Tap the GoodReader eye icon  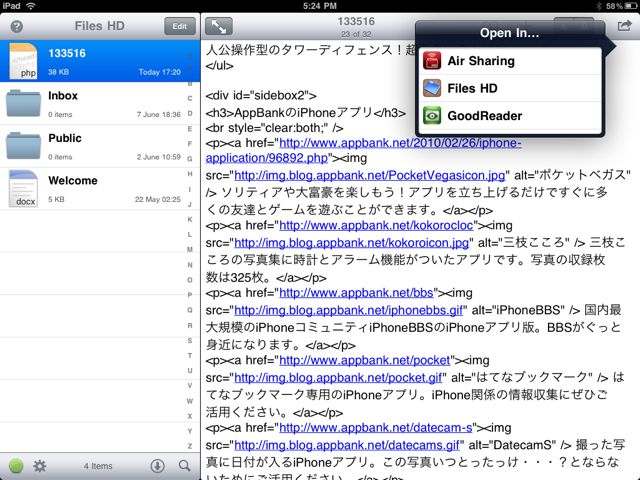point(432,116)
